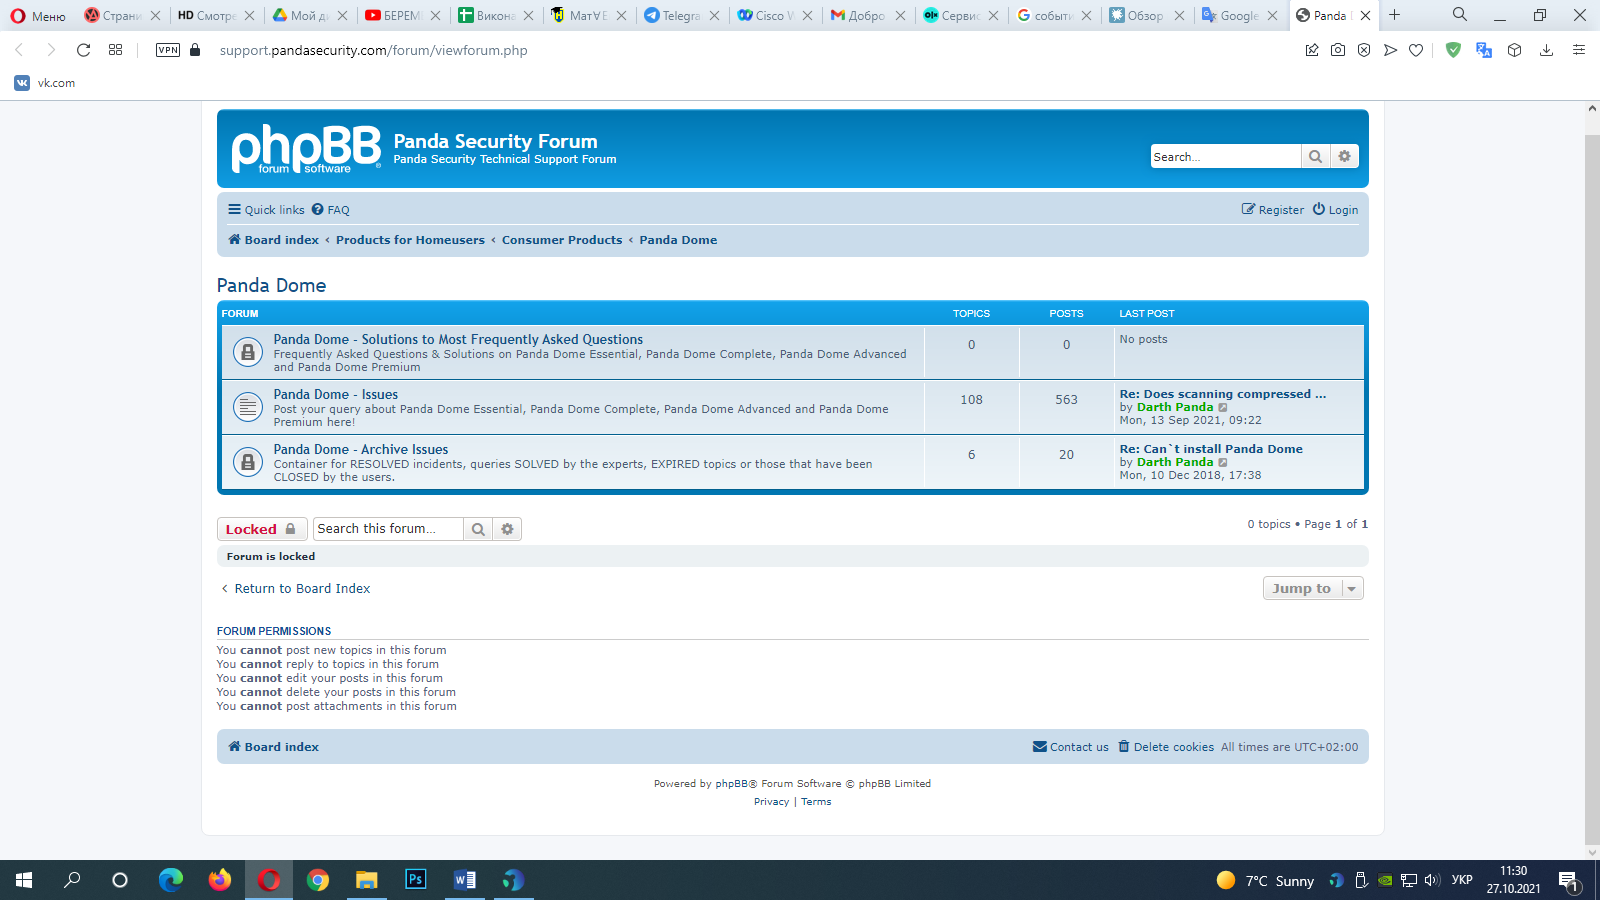Open the translate extension icon
This screenshot has height=900, width=1600.
point(1484,50)
